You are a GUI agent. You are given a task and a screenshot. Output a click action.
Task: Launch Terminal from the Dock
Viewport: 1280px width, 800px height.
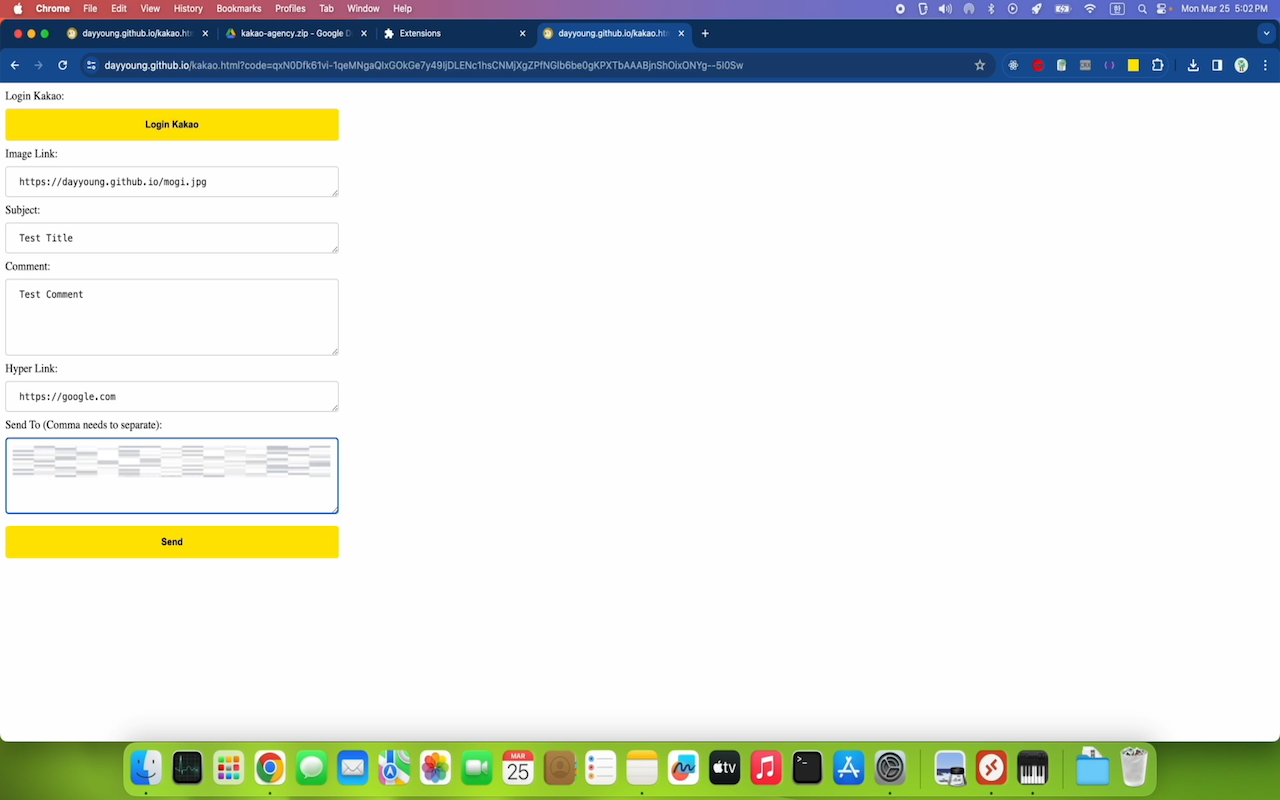tap(807, 768)
